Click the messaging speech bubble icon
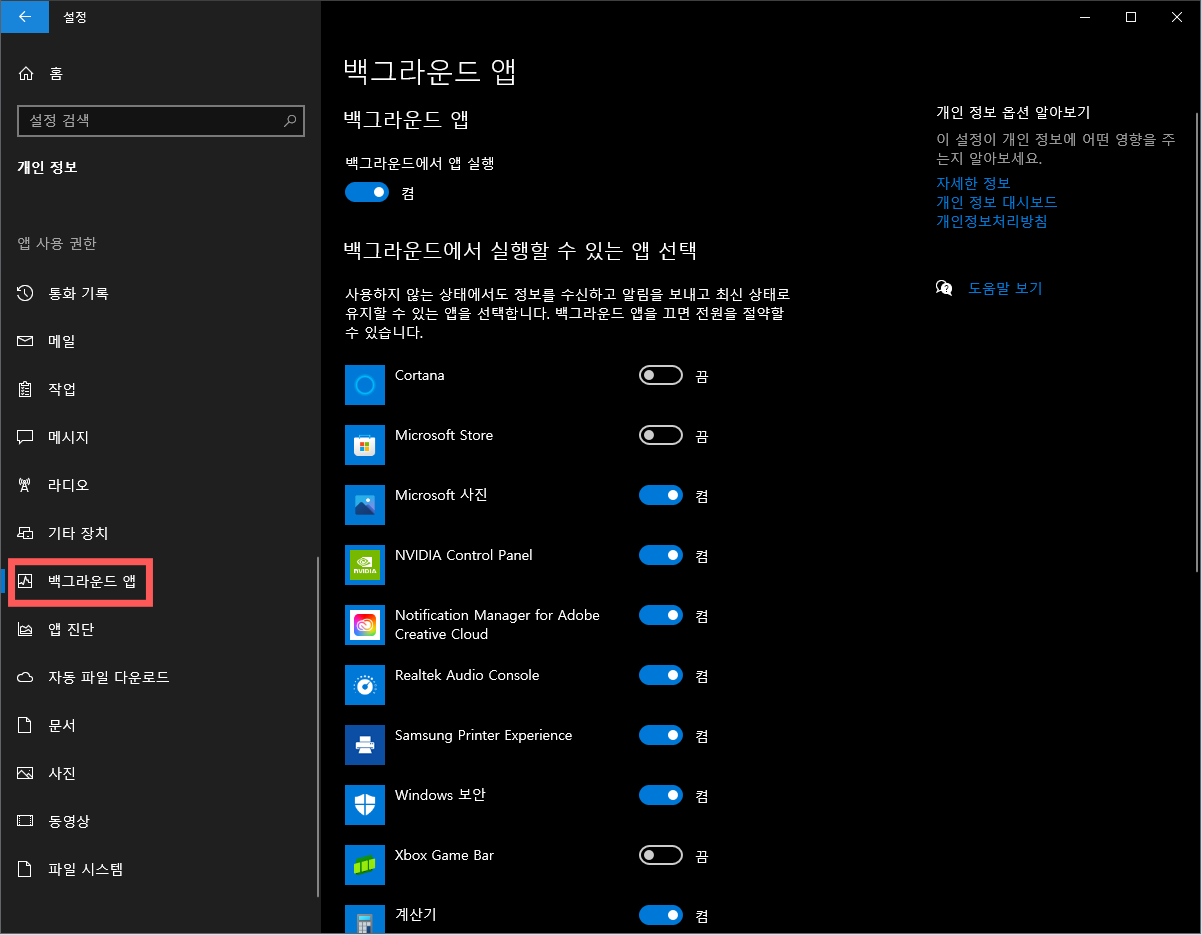Screen dimensions: 1202x935 (x=26, y=437)
